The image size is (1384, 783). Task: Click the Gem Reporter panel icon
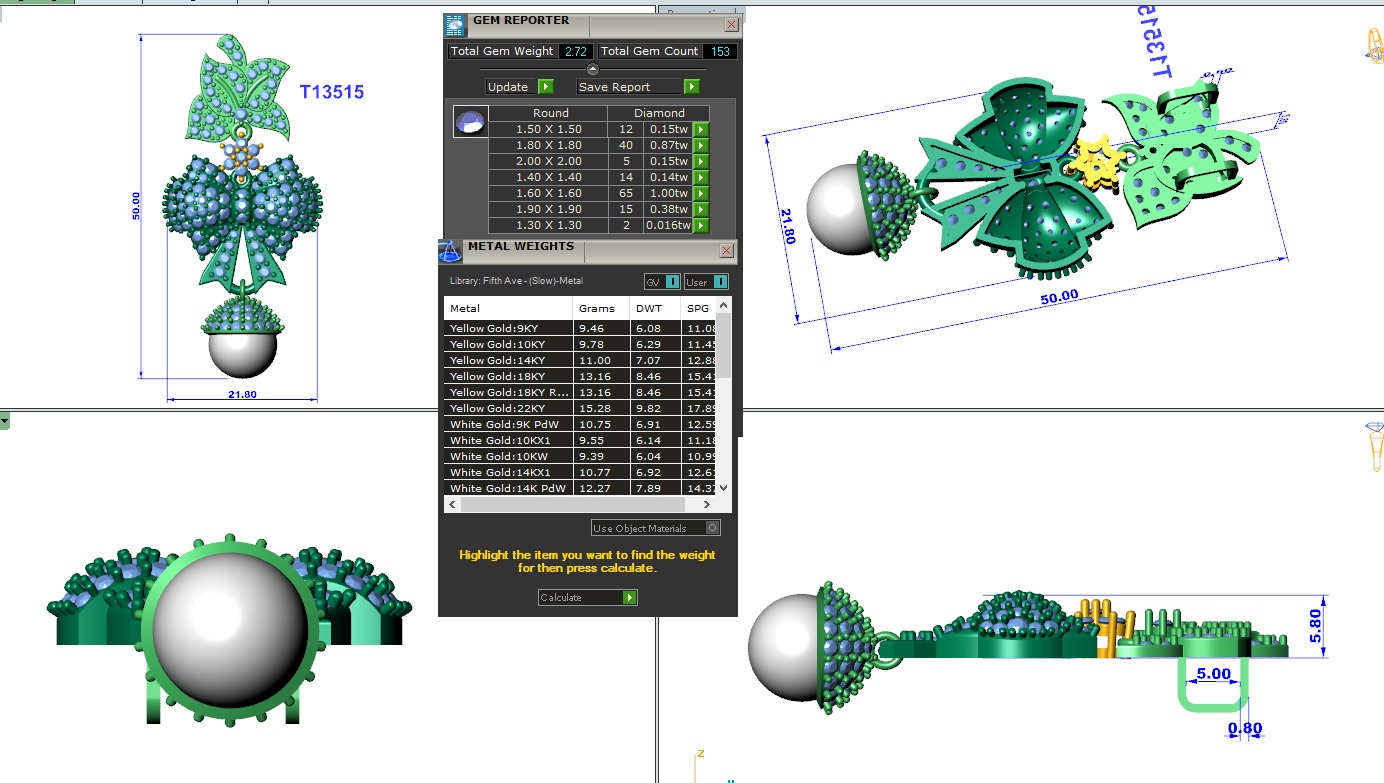point(455,25)
